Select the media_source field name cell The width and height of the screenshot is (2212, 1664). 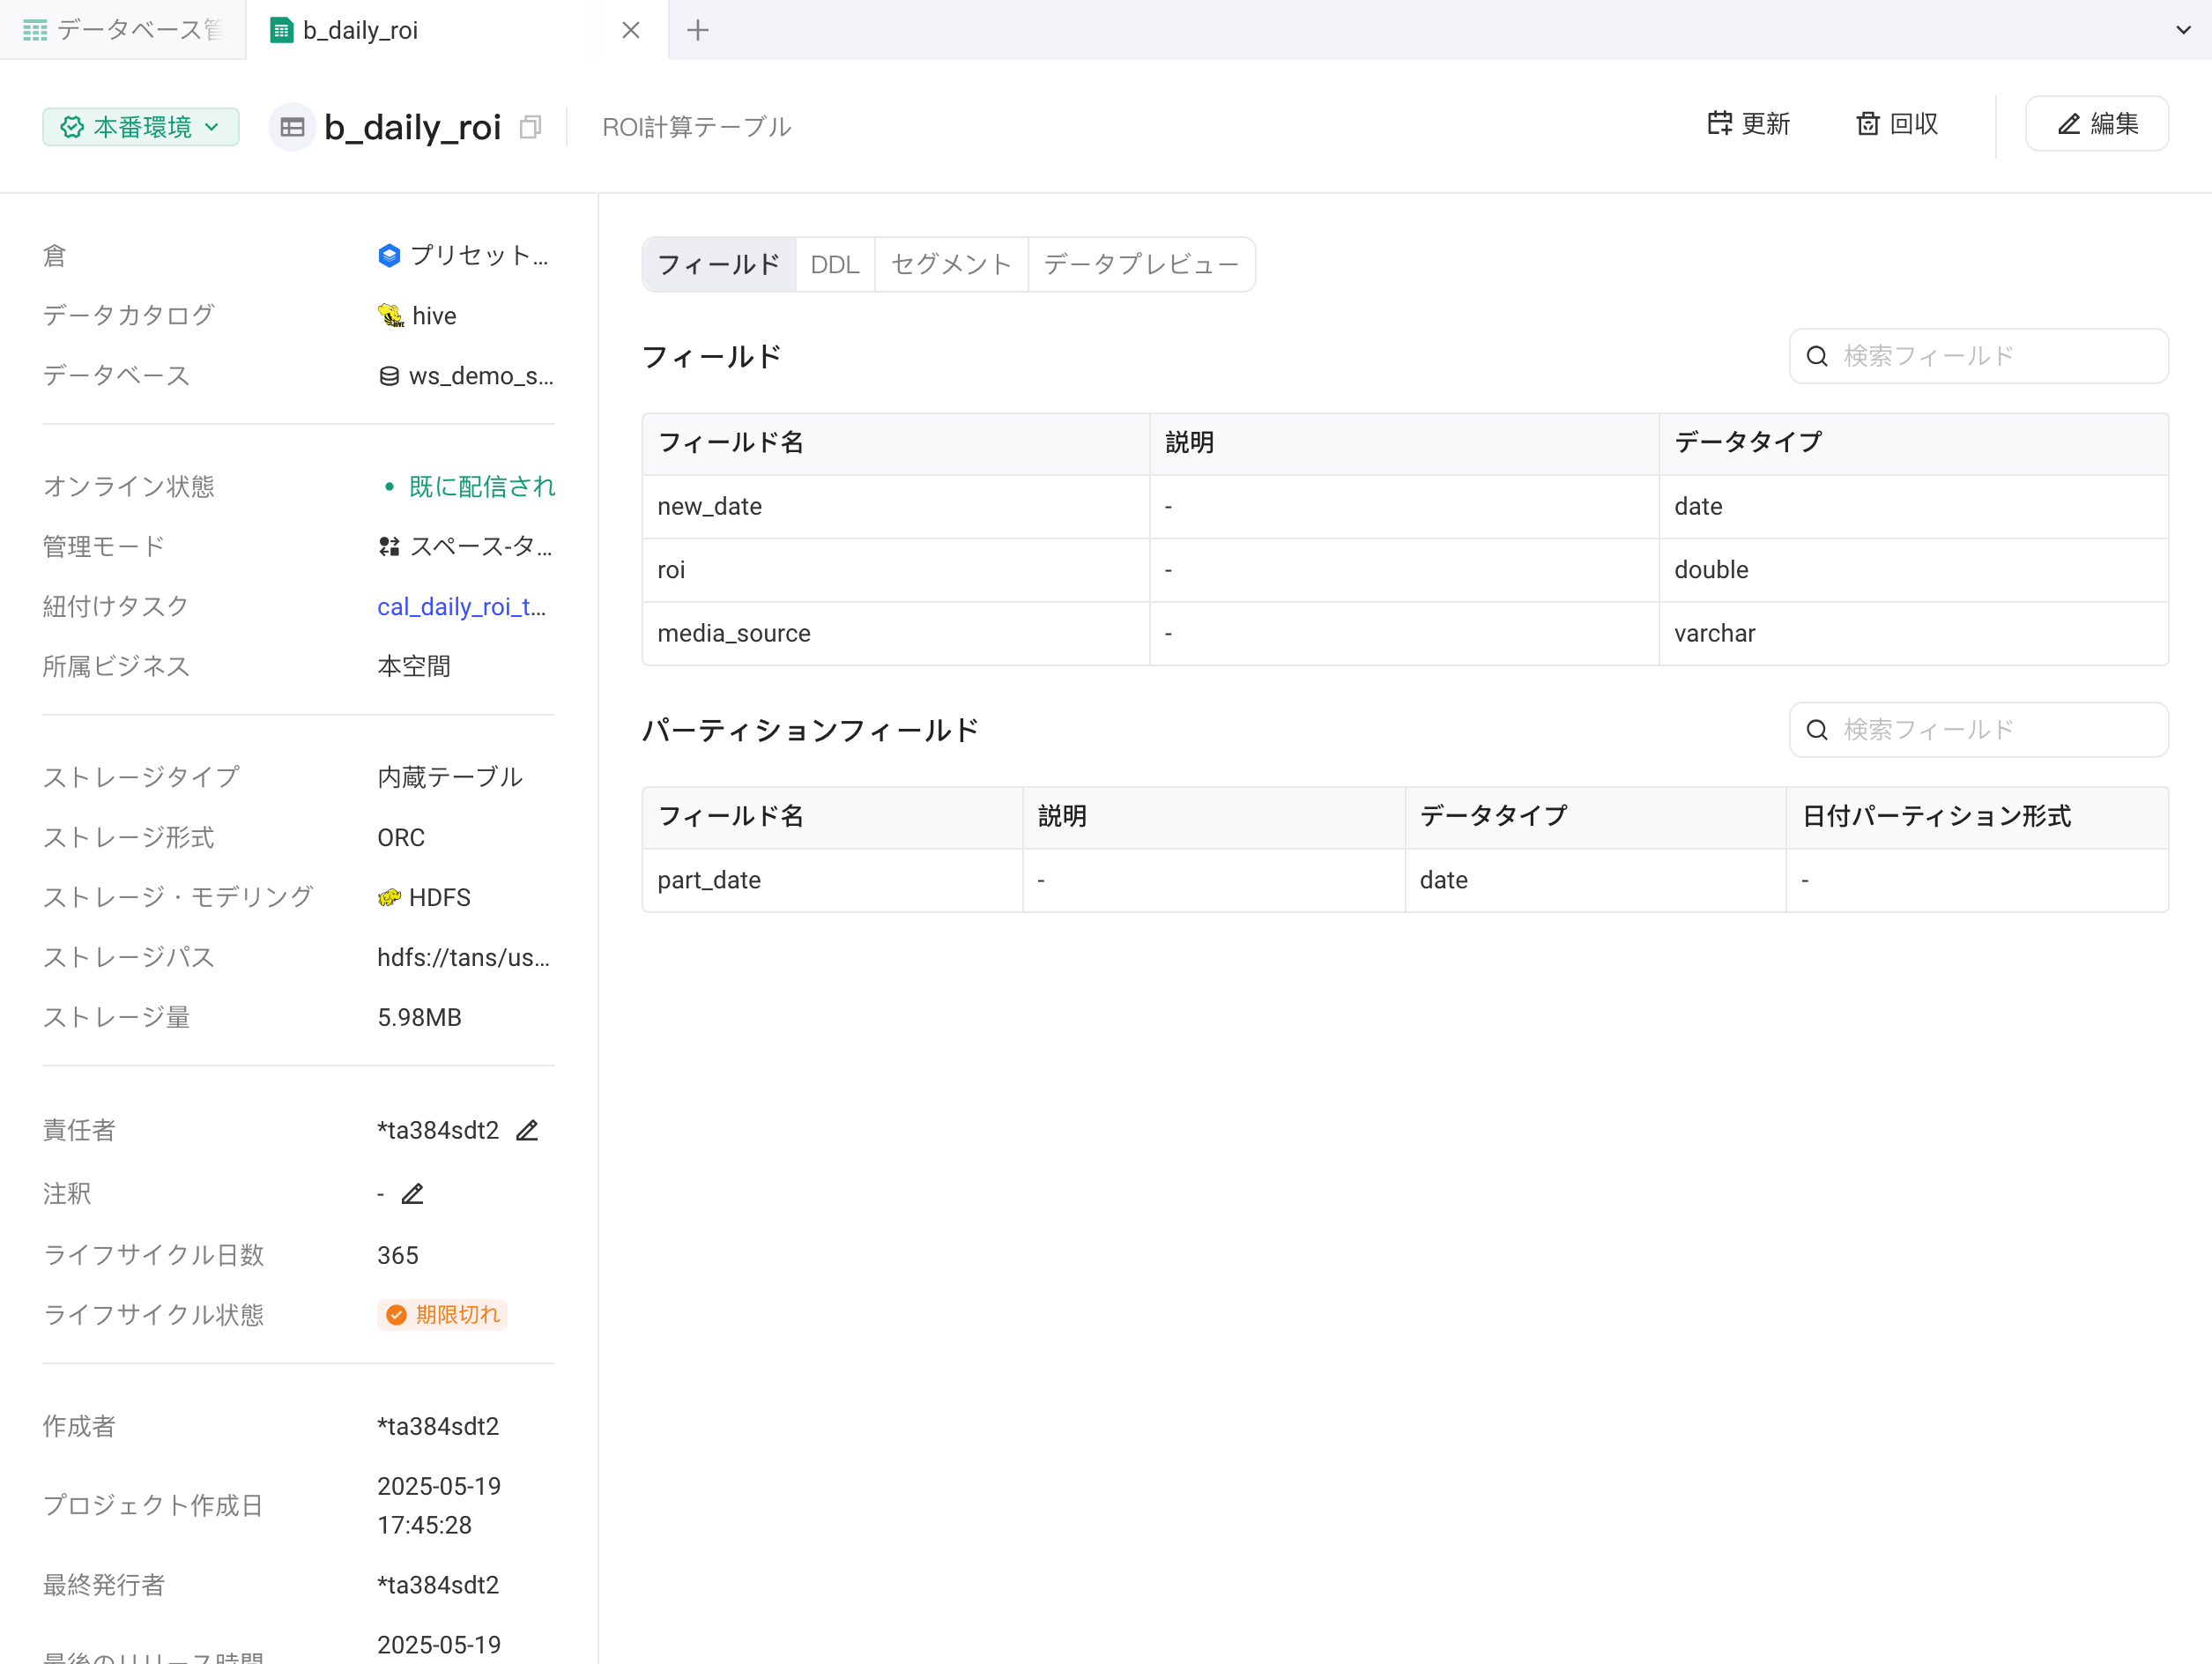point(896,634)
